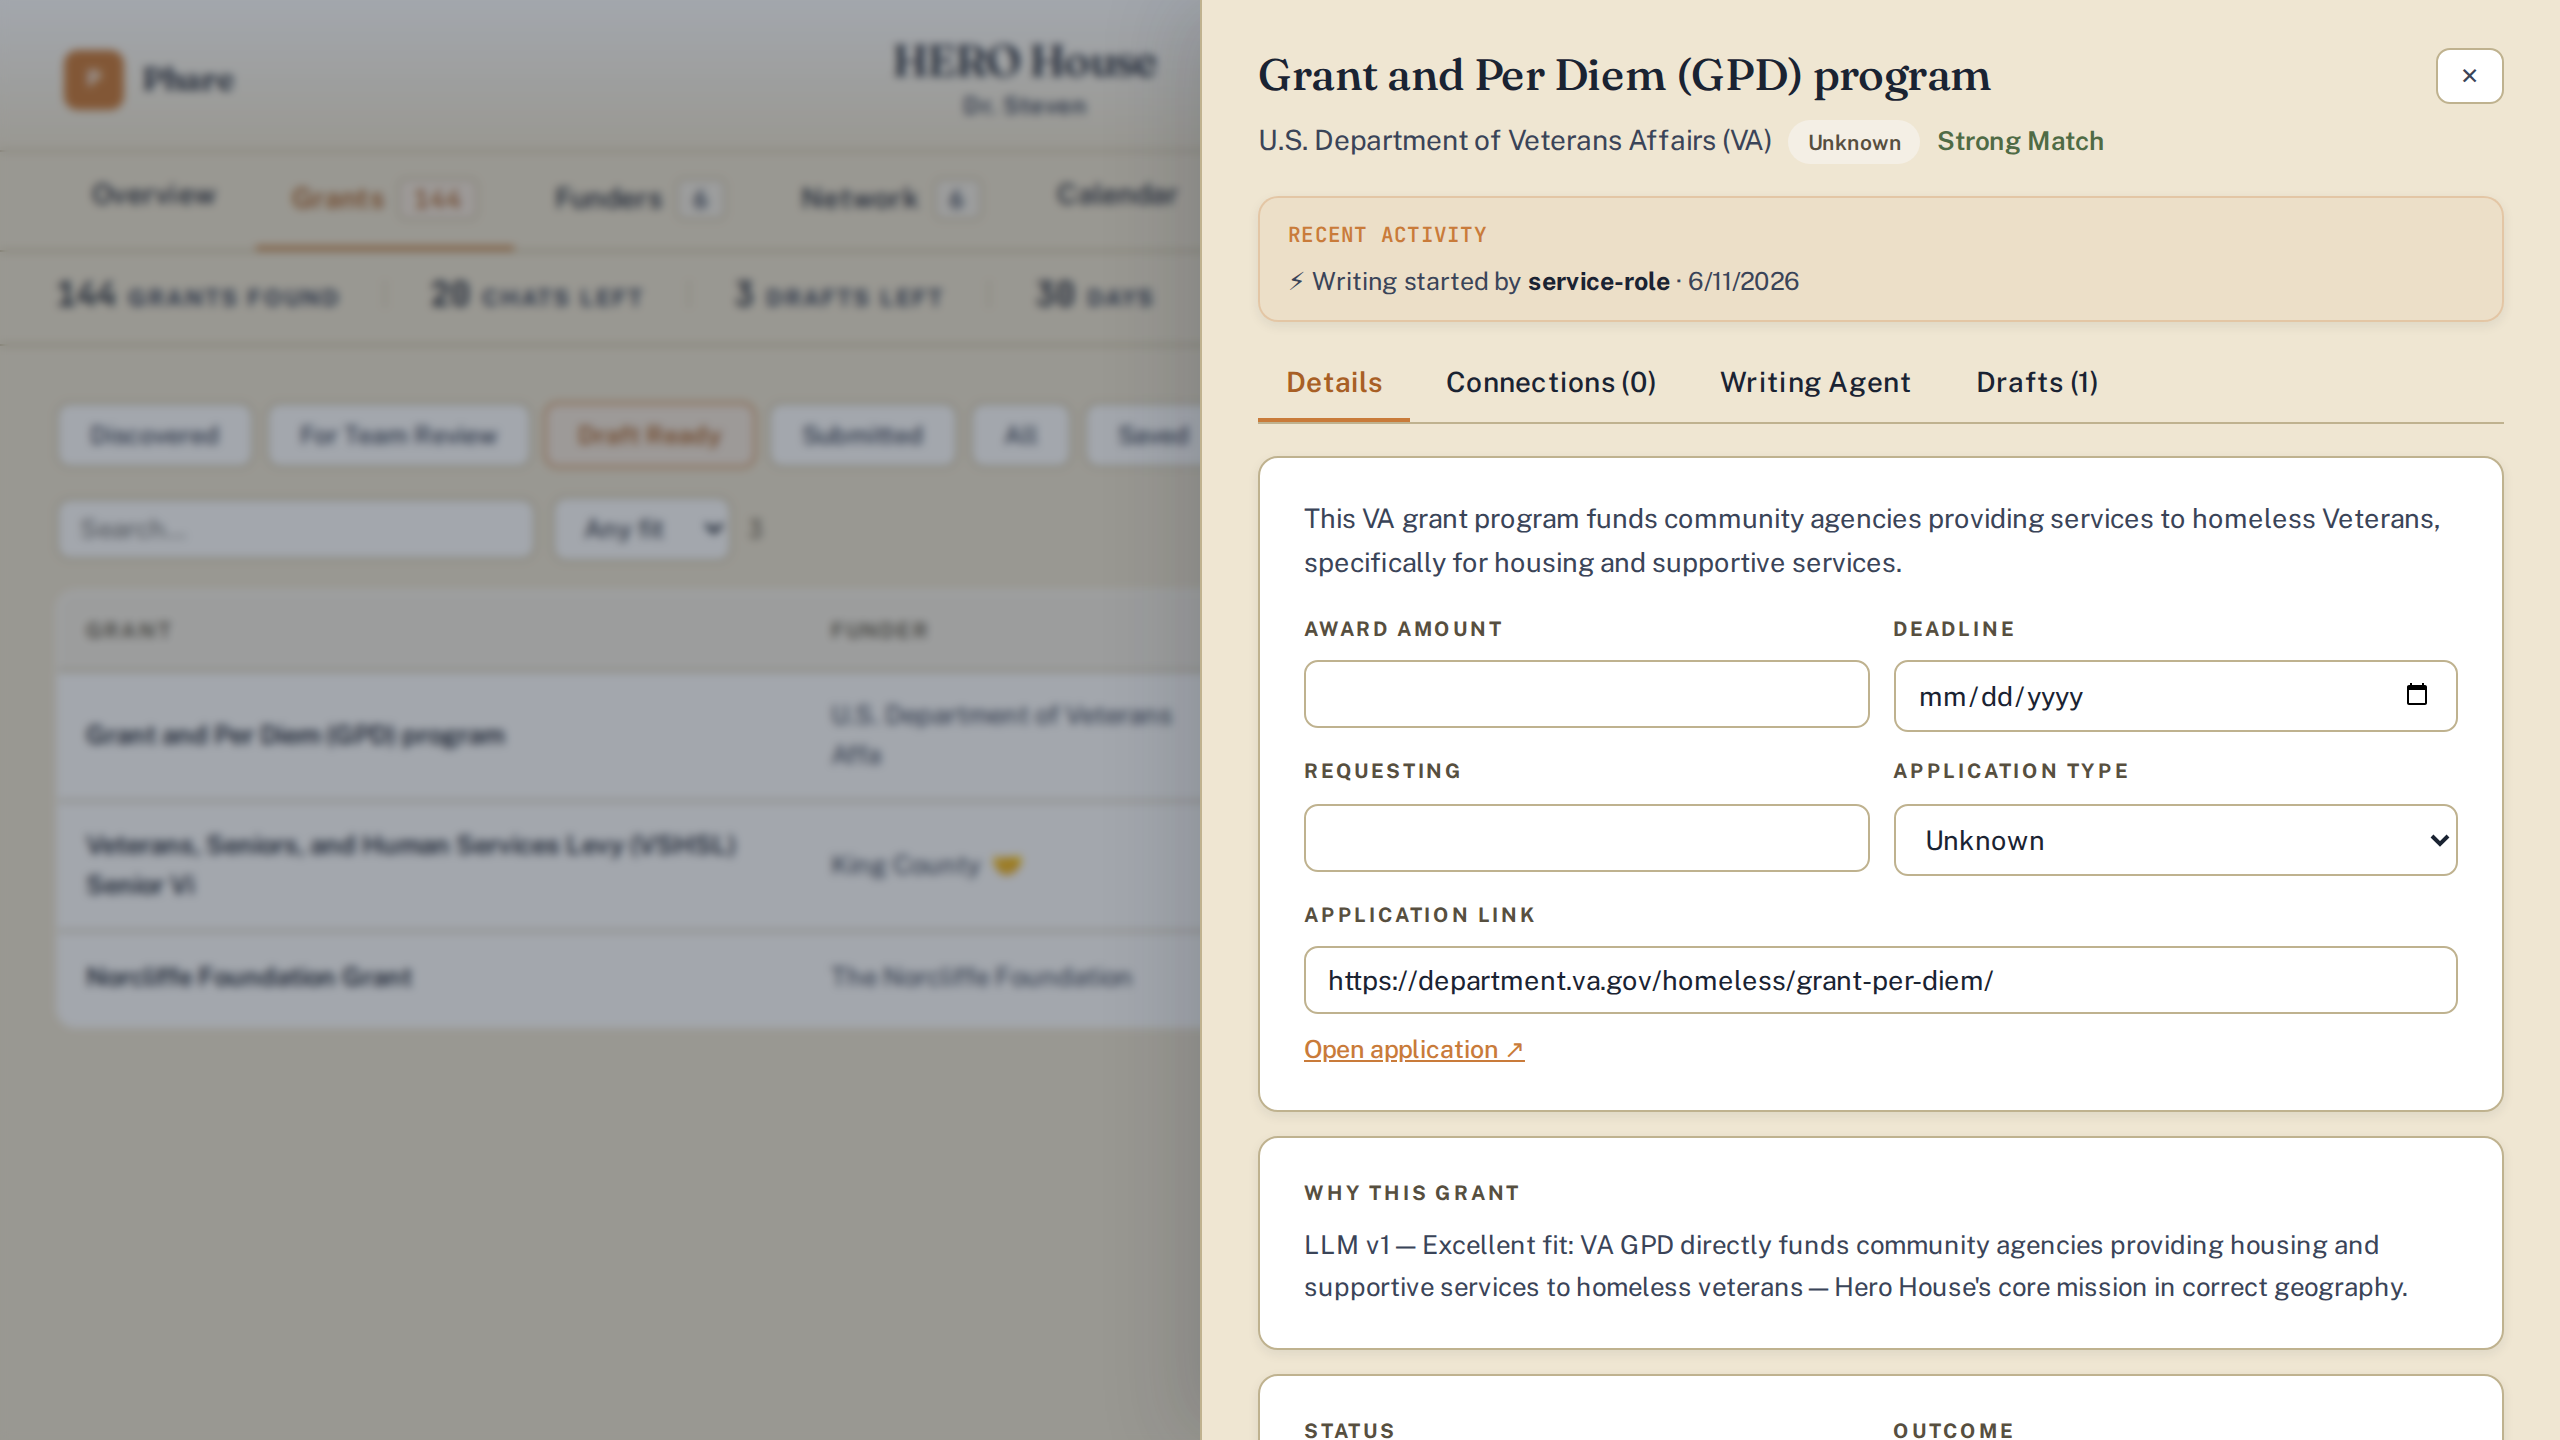The image size is (2560, 1440).
Task: Close the grant details panel
Action: coord(2469,76)
